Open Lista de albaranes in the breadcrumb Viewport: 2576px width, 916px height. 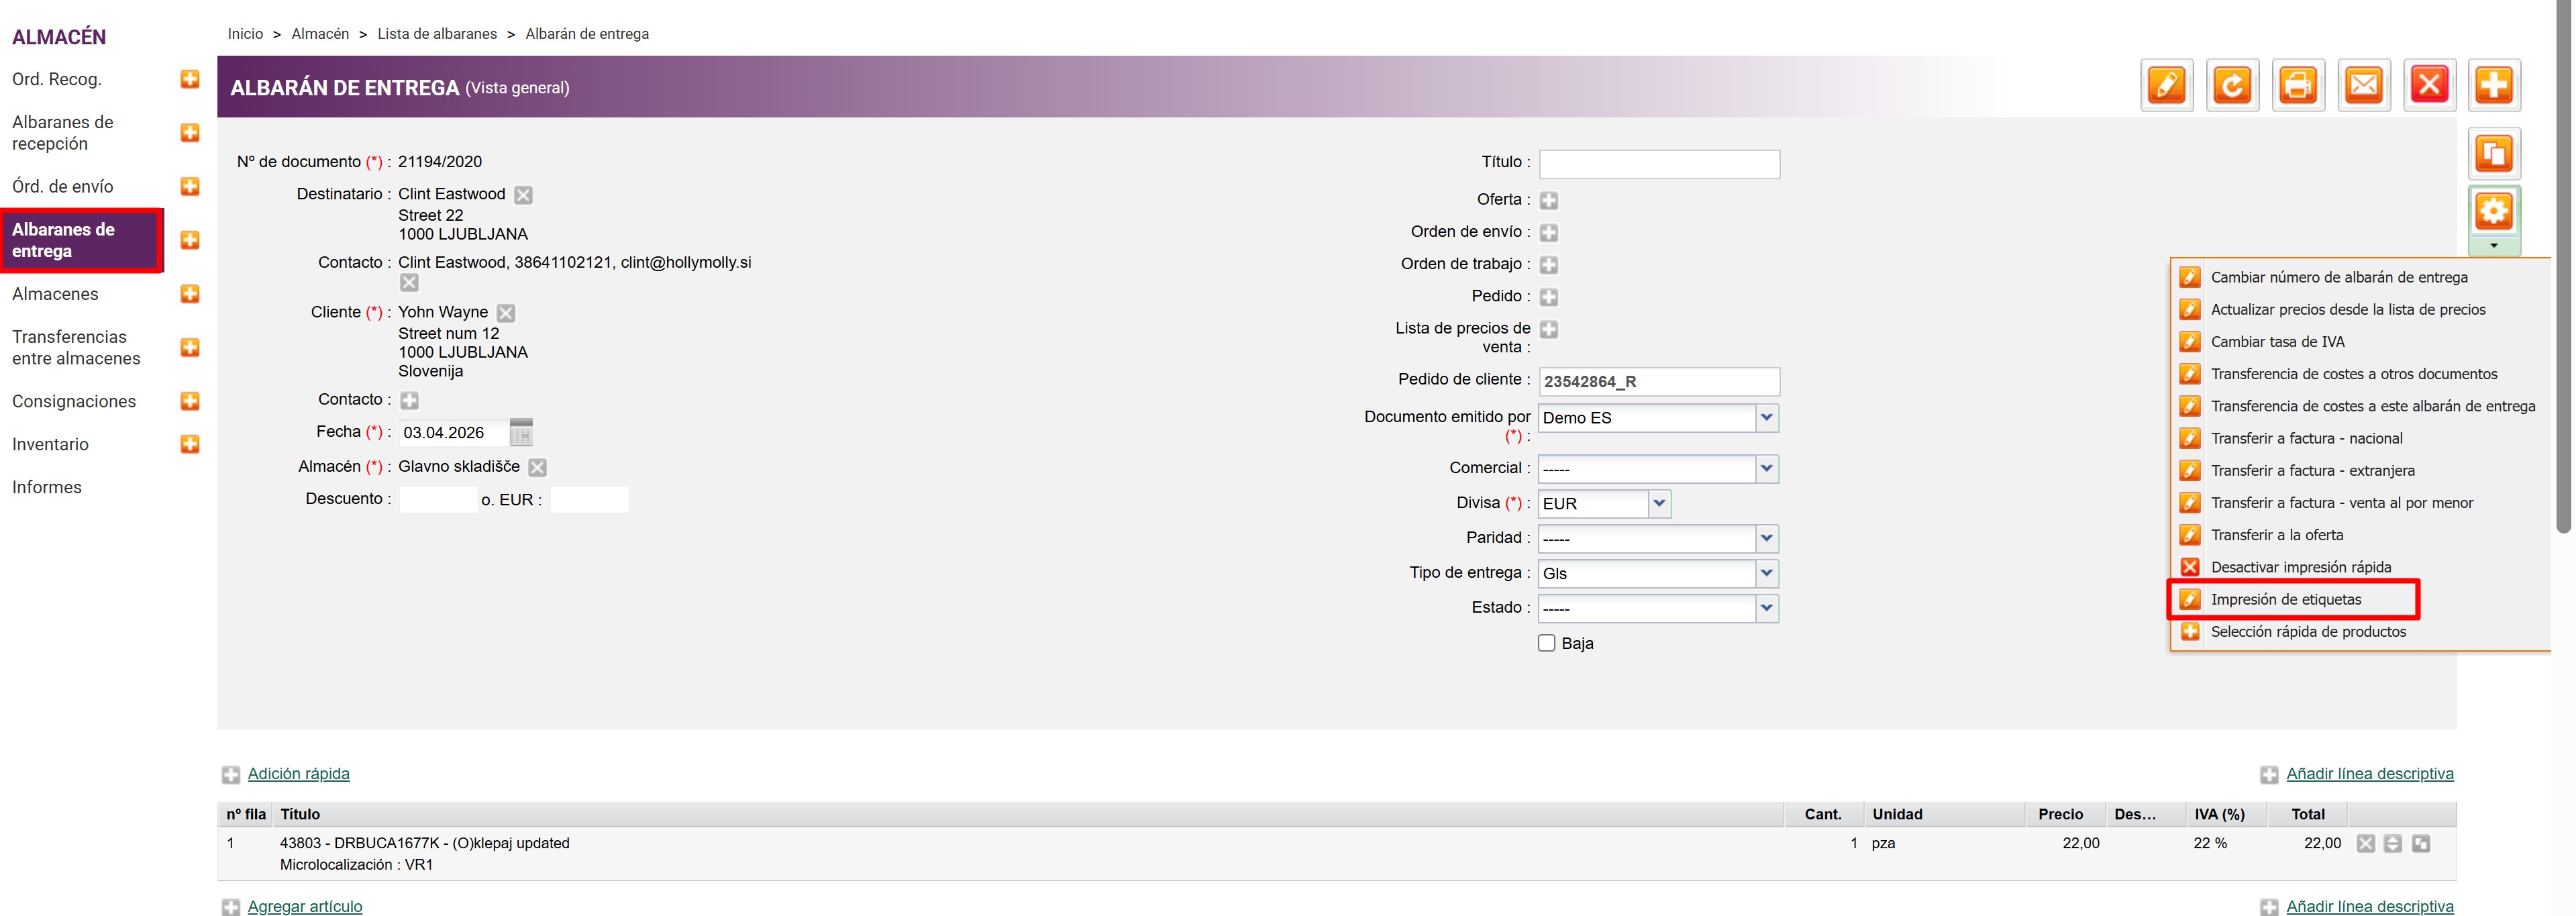pyautogui.click(x=437, y=34)
